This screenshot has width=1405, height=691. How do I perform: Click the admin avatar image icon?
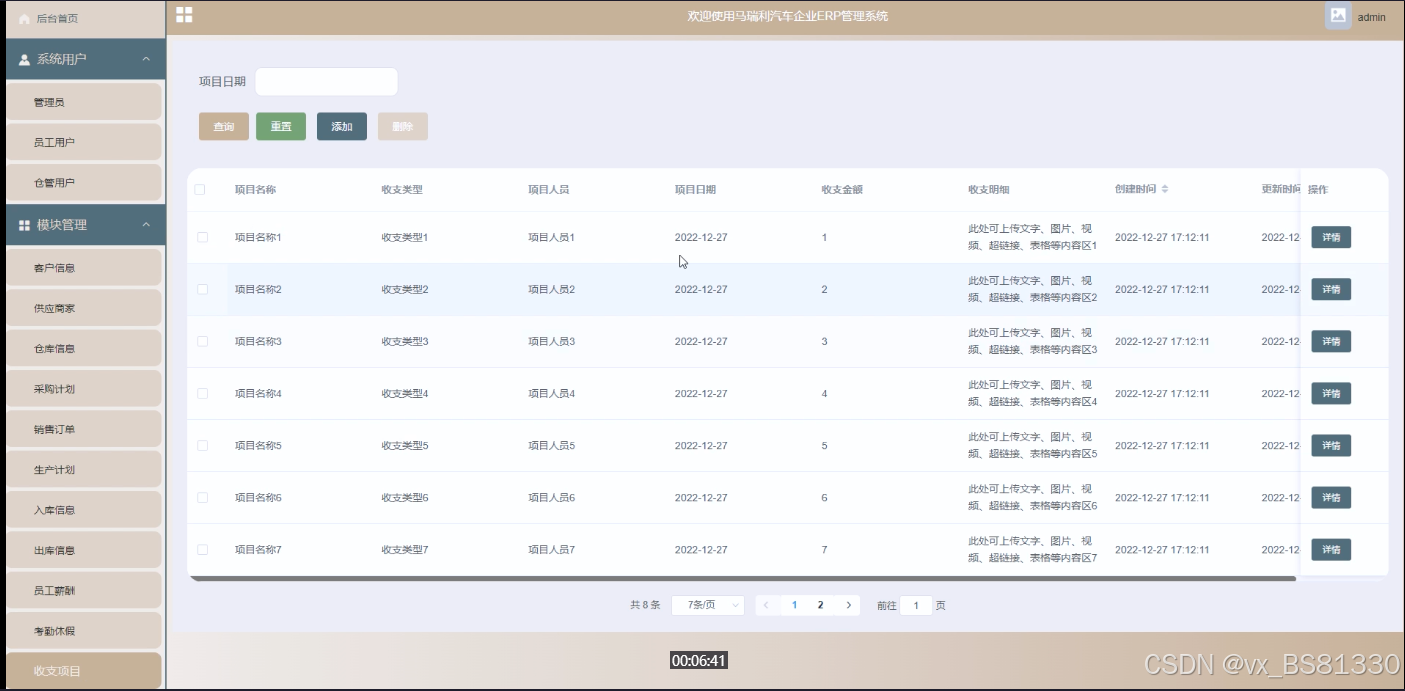tap(1338, 16)
